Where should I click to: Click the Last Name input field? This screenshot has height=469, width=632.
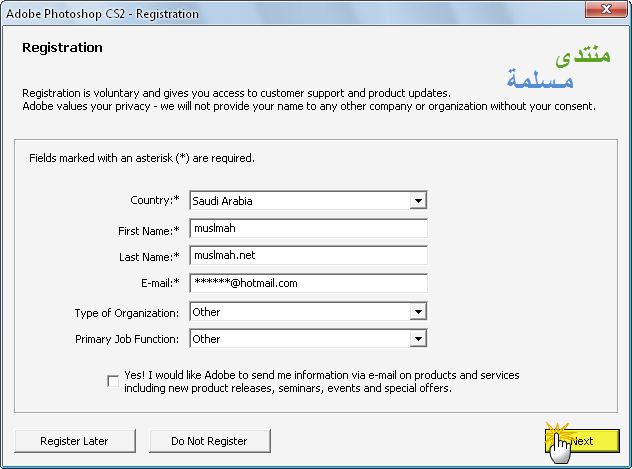click(x=308, y=255)
